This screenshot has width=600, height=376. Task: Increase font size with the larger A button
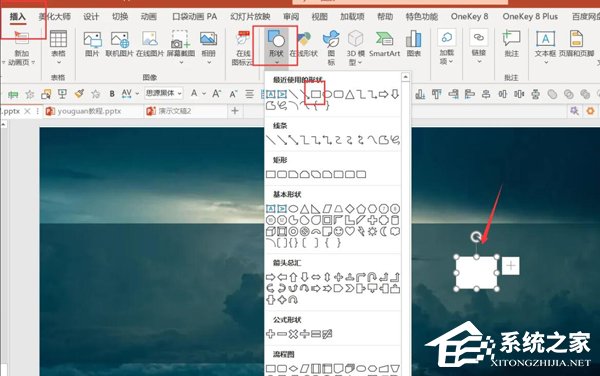216,93
